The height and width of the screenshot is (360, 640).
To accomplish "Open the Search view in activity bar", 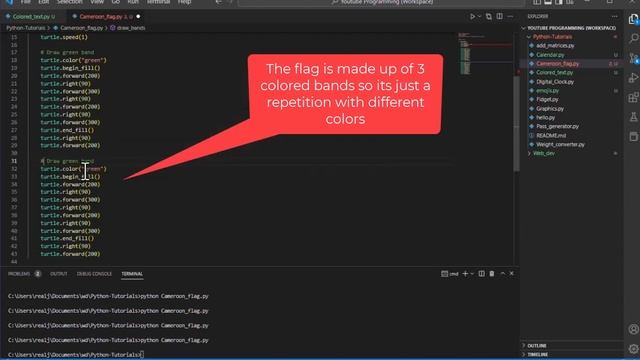I will [x=633, y=38].
